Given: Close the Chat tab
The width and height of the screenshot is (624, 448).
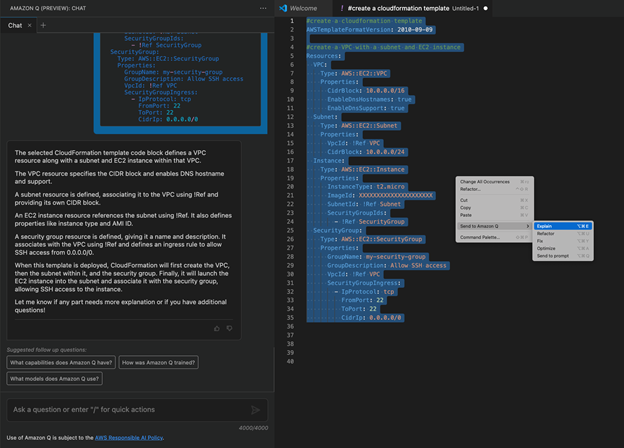Looking at the screenshot, I should tap(29, 25).
